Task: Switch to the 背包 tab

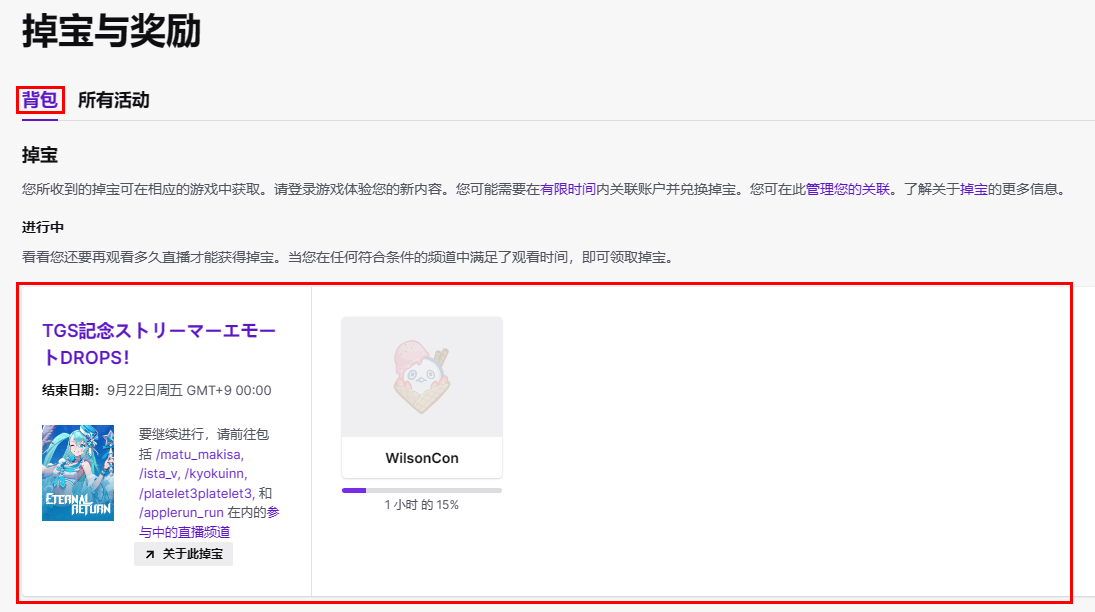Action: 40,100
